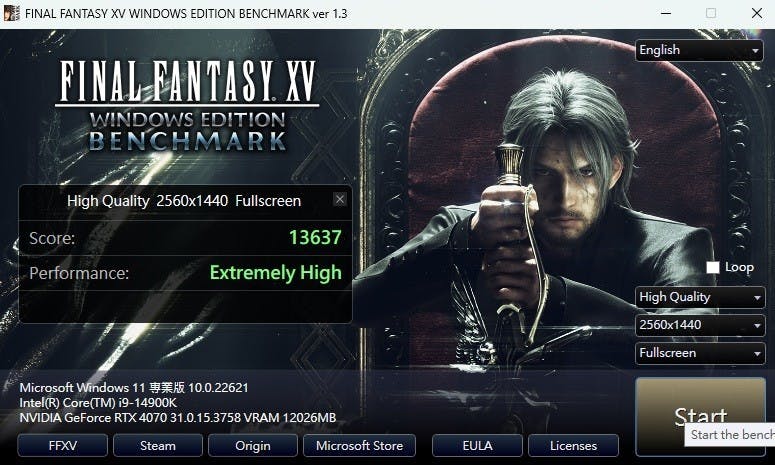Open the English language dropdown
The image size is (775, 465).
(x=699, y=50)
